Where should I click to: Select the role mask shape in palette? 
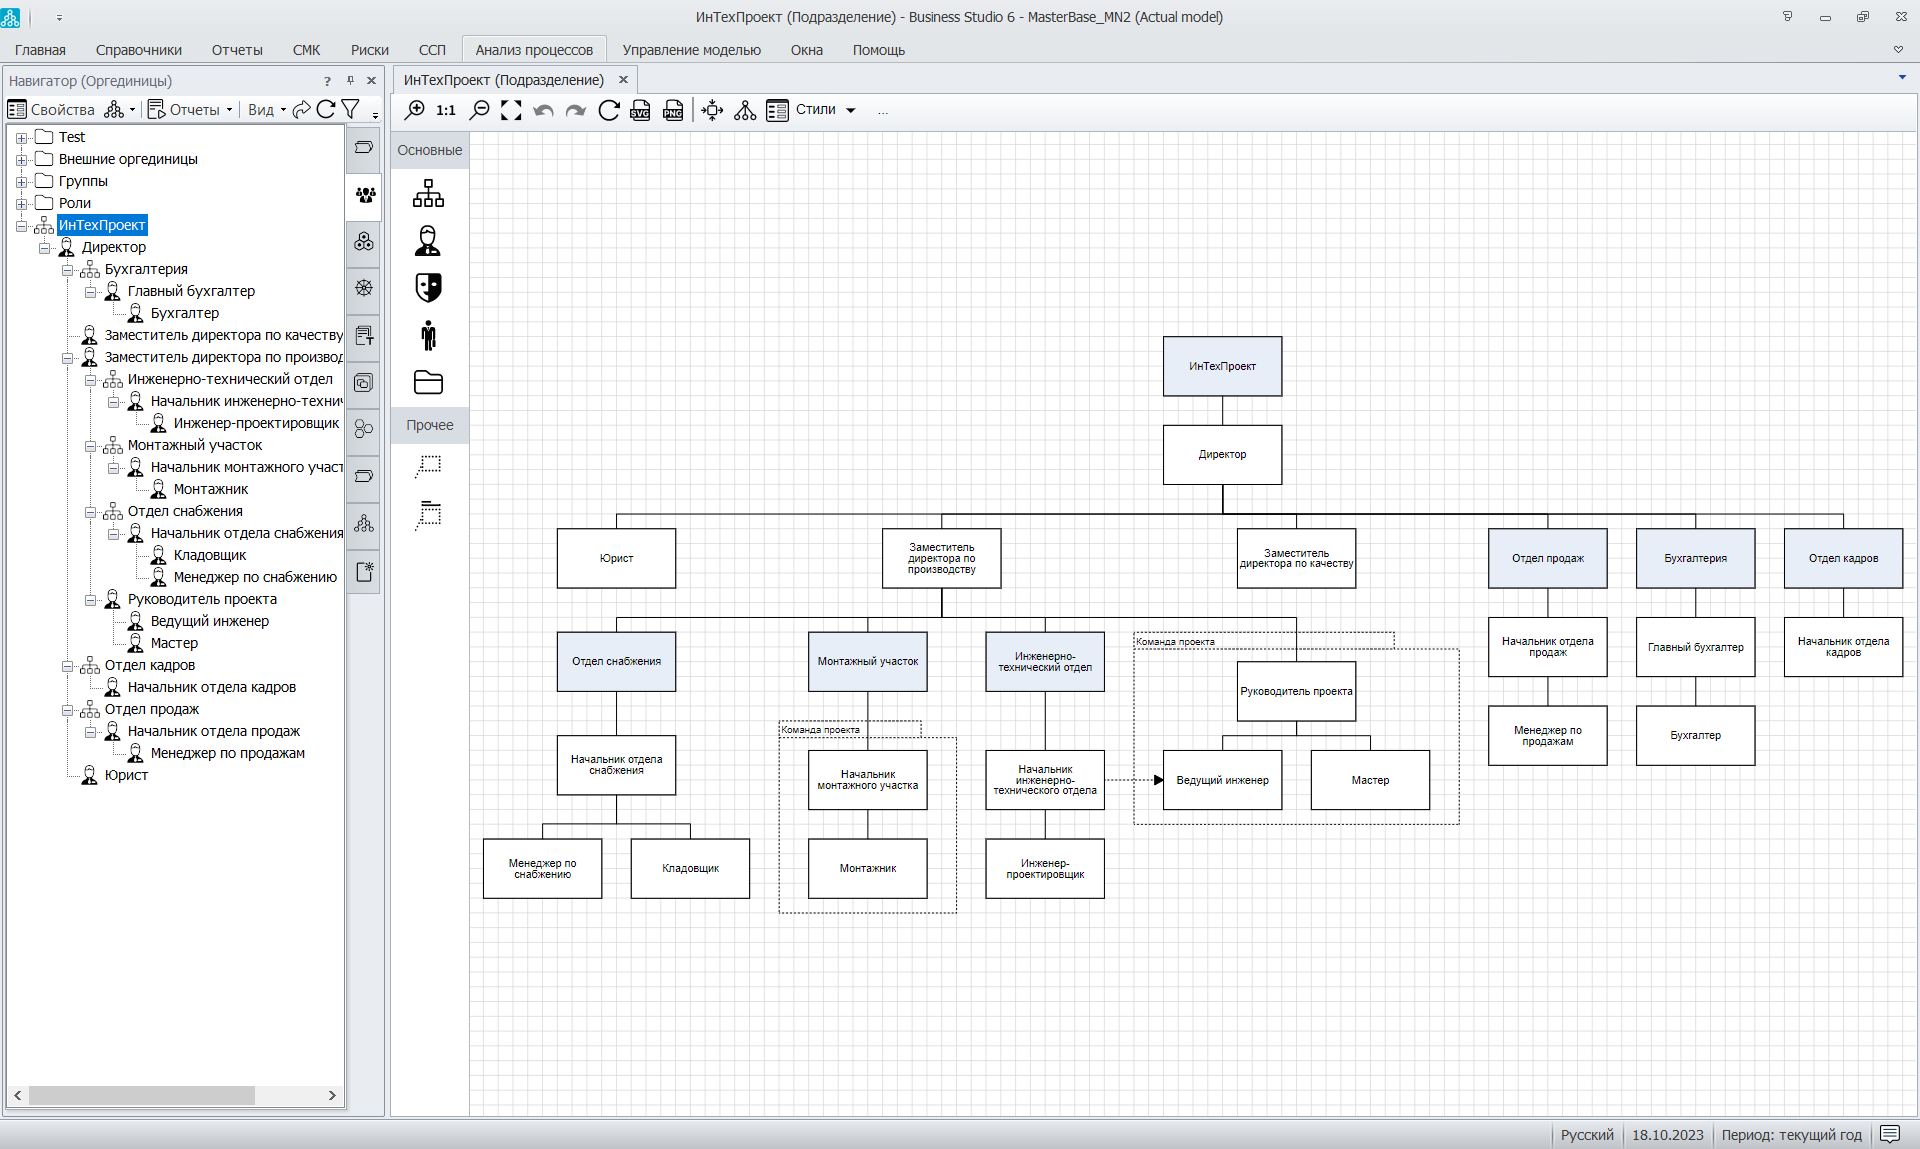[x=428, y=288]
